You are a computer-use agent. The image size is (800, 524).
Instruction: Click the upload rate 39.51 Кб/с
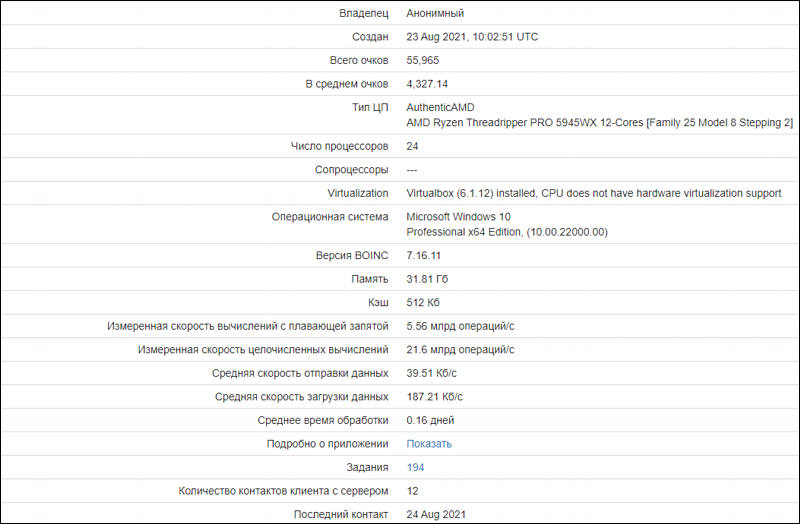pyautogui.click(x=431, y=373)
